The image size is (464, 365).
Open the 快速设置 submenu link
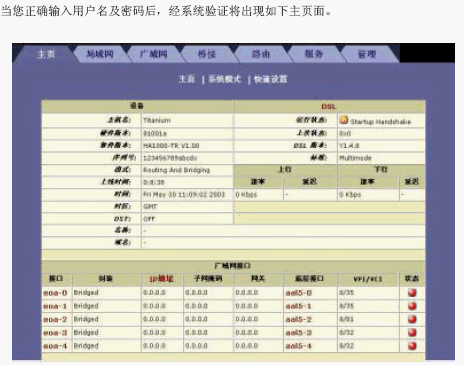(x=270, y=79)
